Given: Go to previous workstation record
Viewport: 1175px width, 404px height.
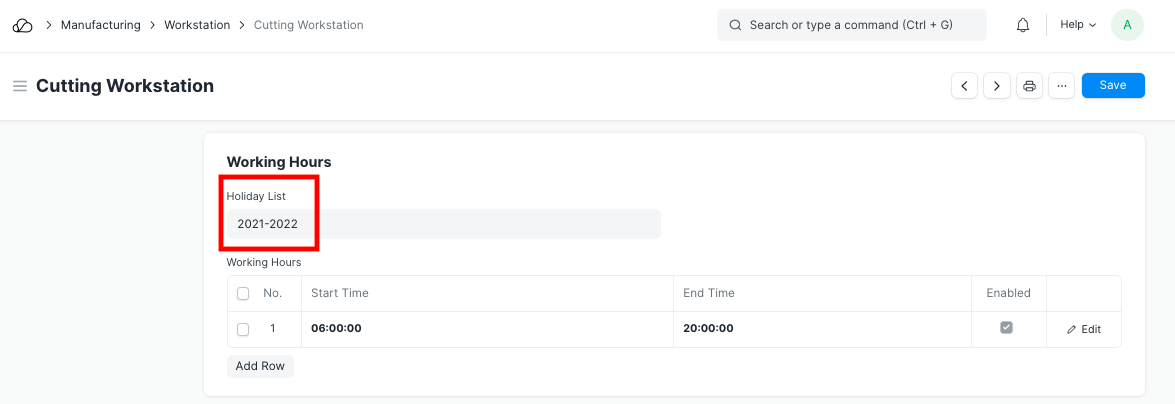Looking at the screenshot, I should point(964,86).
